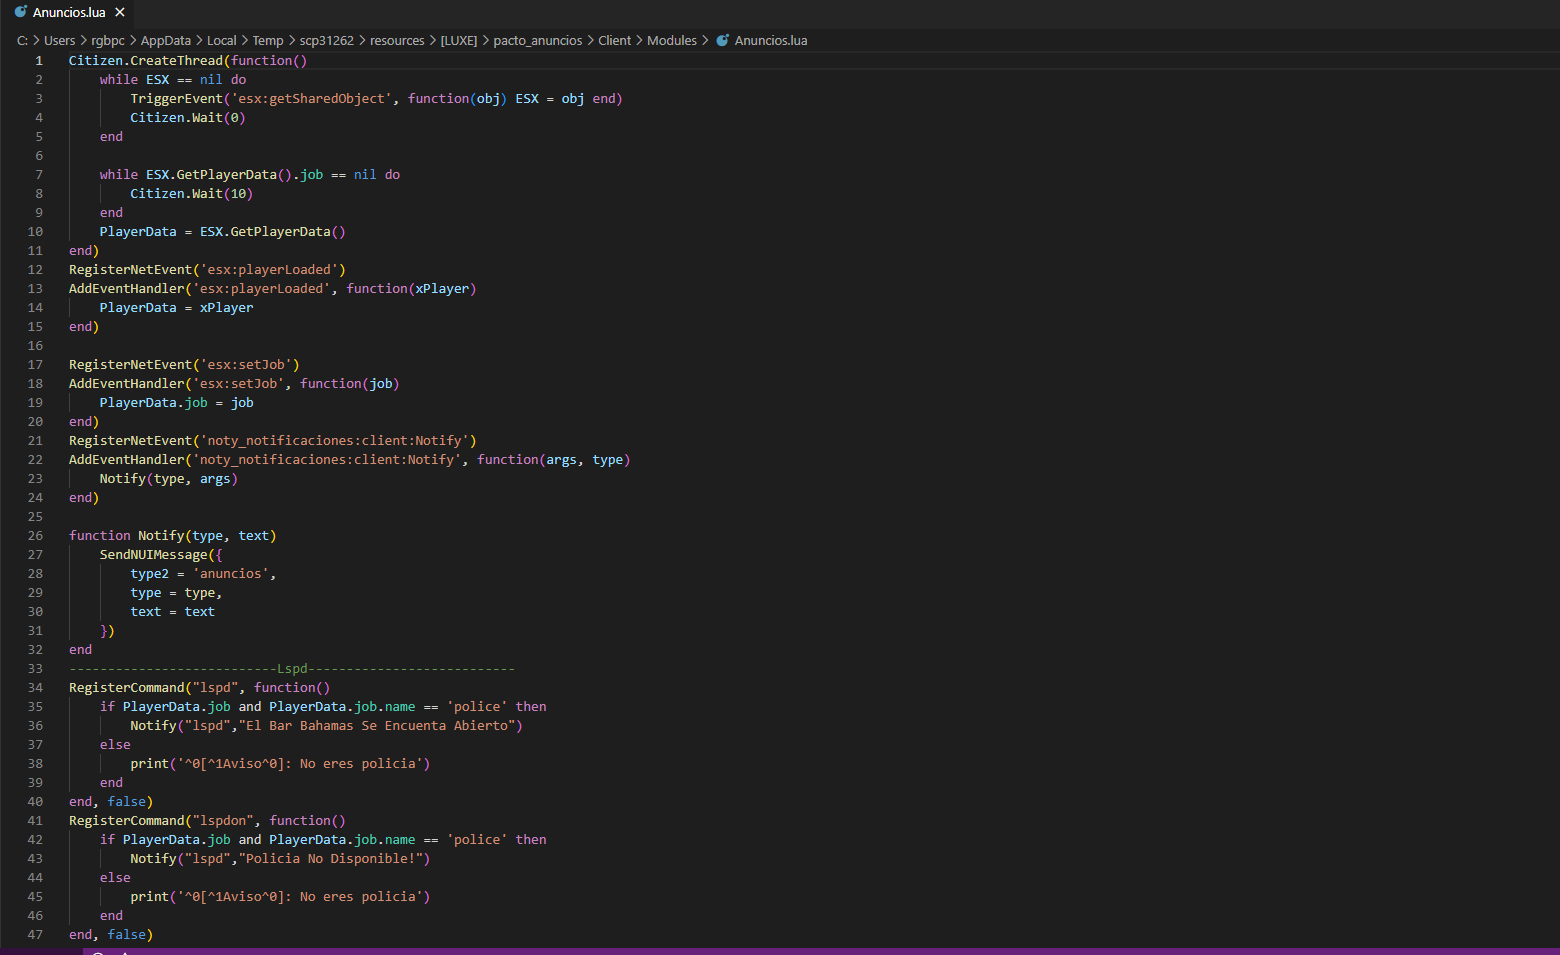Screen dimensions: 1560x955
Task: Open the Users breadcrumb segment
Action: point(59,40)
